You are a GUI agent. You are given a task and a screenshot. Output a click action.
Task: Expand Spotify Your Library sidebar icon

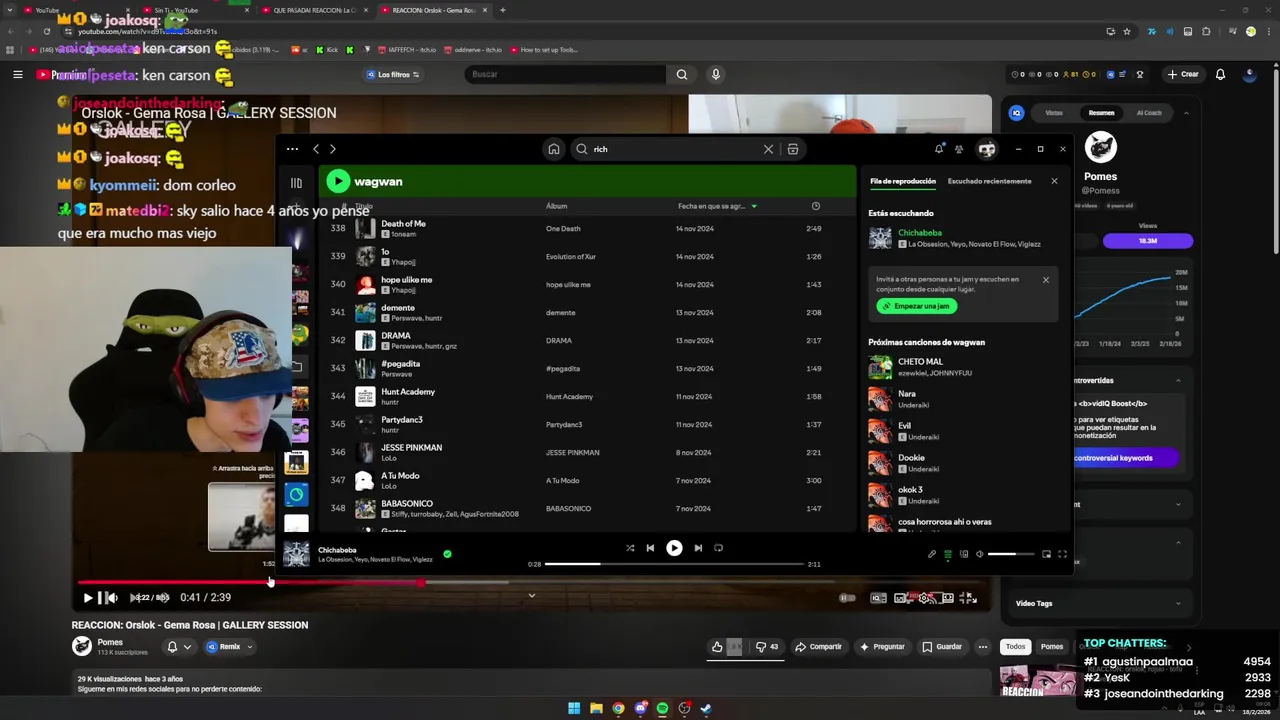(x=296, y=183)
